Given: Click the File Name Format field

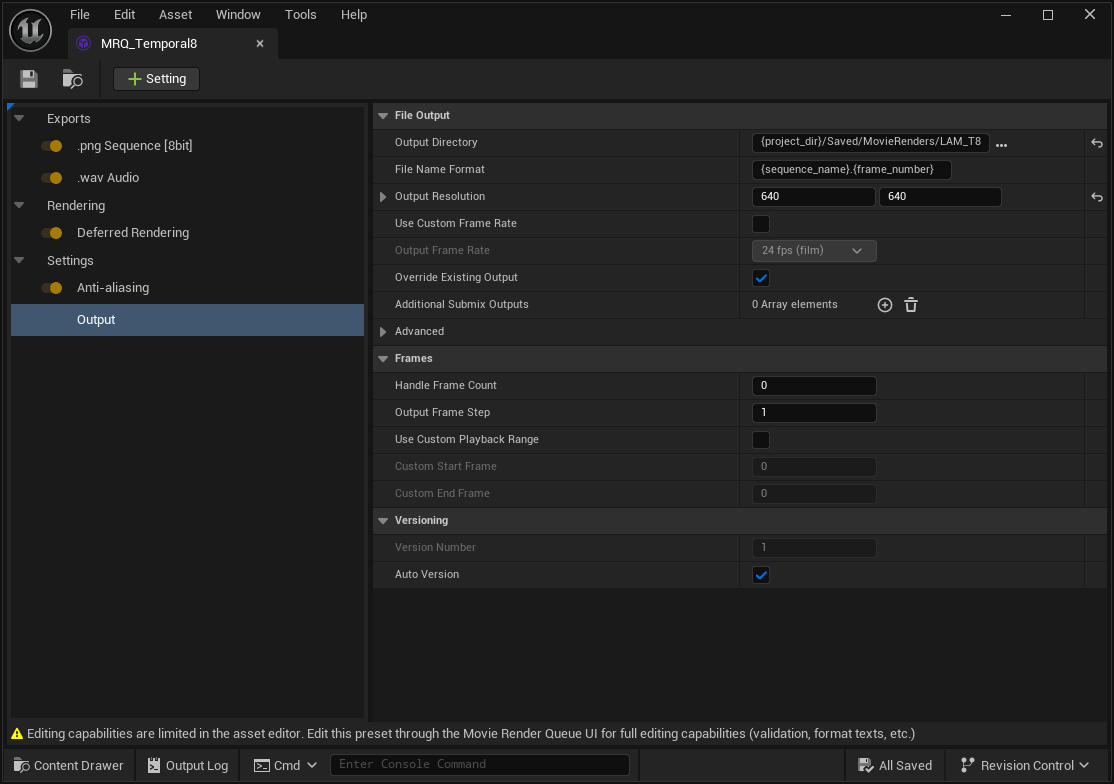Looking at the screenshot, I should click(x=851, y=170).
